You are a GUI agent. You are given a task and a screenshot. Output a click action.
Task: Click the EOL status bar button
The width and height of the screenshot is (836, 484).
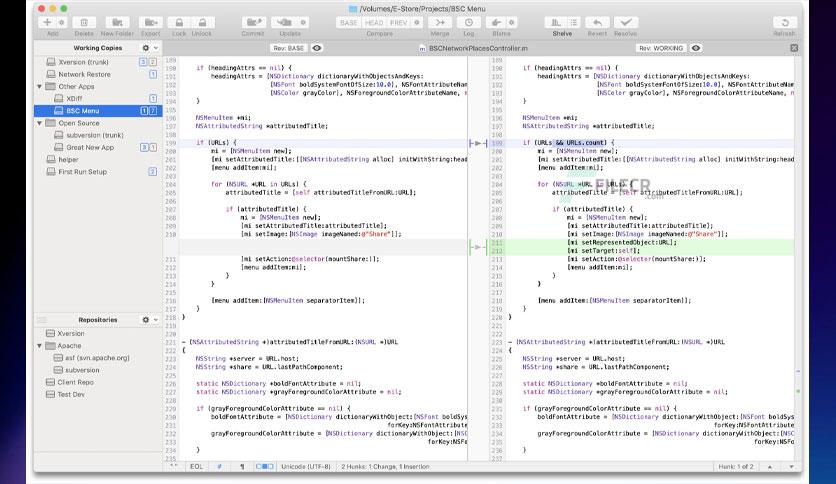click(x=196, y=467)
